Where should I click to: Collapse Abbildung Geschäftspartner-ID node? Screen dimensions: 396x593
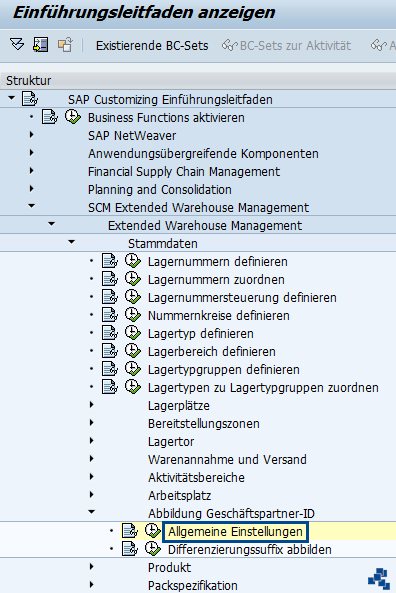pos(92,512)
